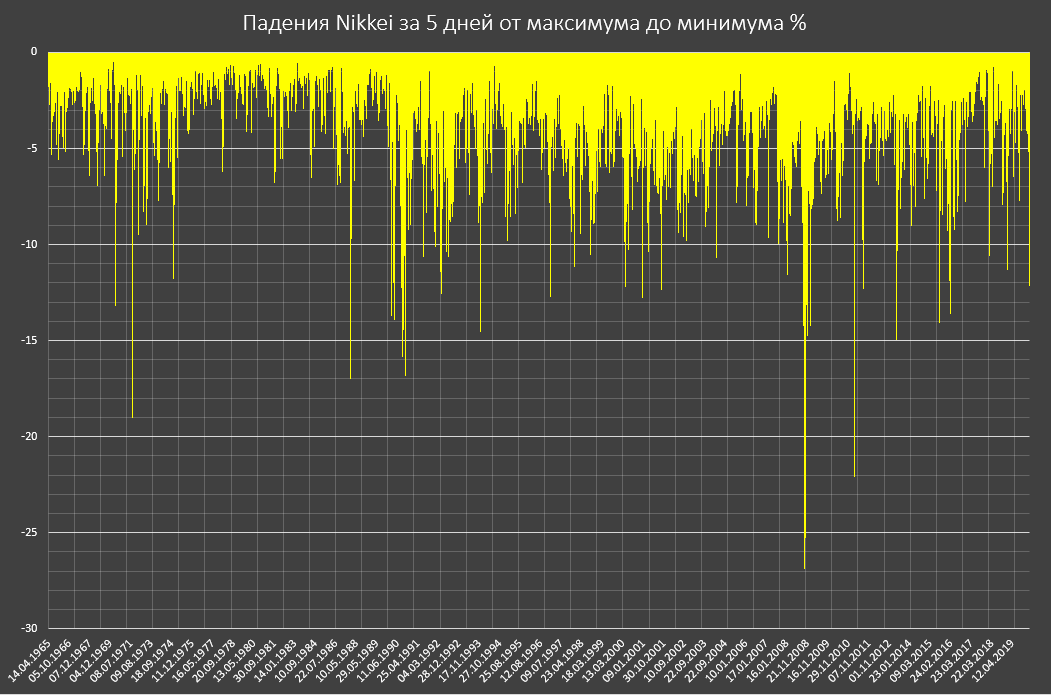Image resolution: width=1051 pixels, height=695 pixels.
Task: Click the x-axis date 28.12.1992
Action: 438,661
